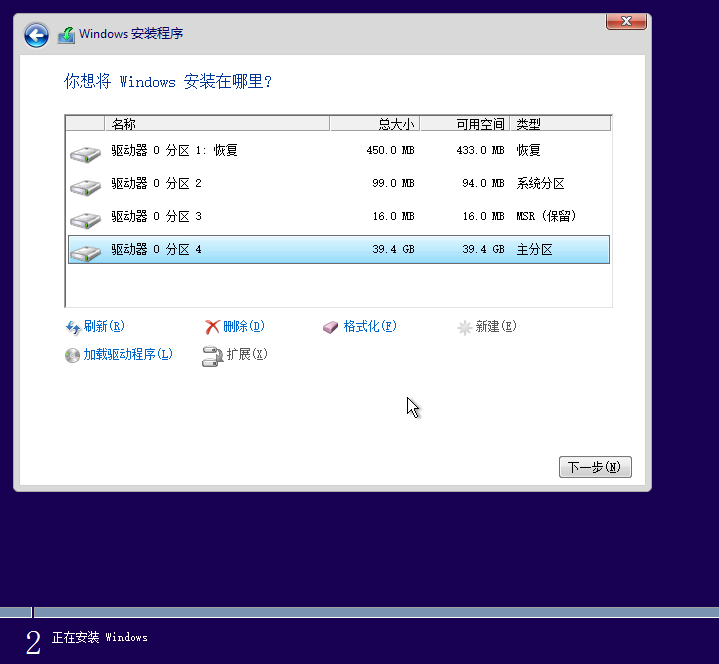Click the red X delete icon
719x664 pixels.
[x=212, y=327]
